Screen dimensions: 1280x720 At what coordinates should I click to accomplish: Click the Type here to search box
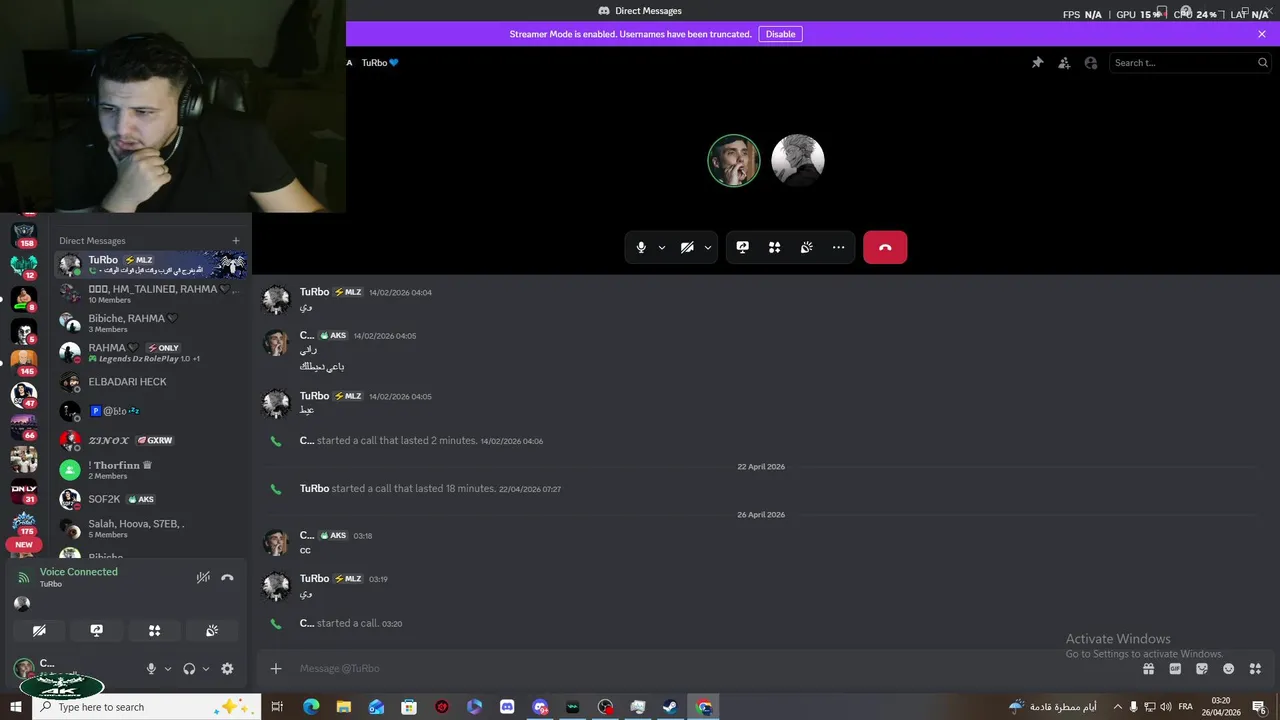pos(147,707)
